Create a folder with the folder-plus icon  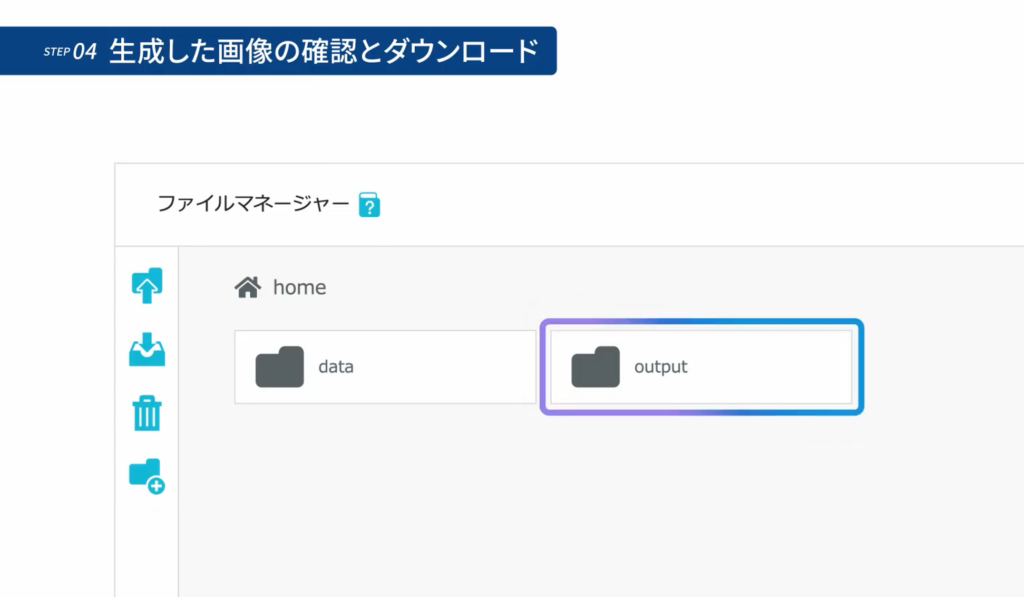click(147, 476)
